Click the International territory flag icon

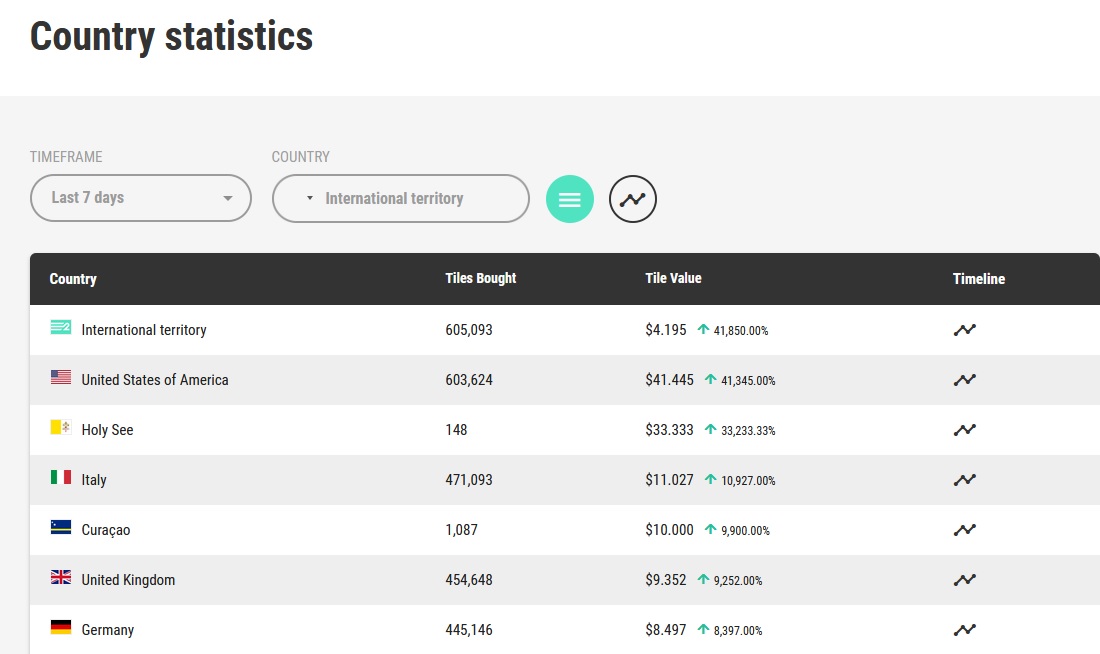pyautogui.click(x=61, y=327)
